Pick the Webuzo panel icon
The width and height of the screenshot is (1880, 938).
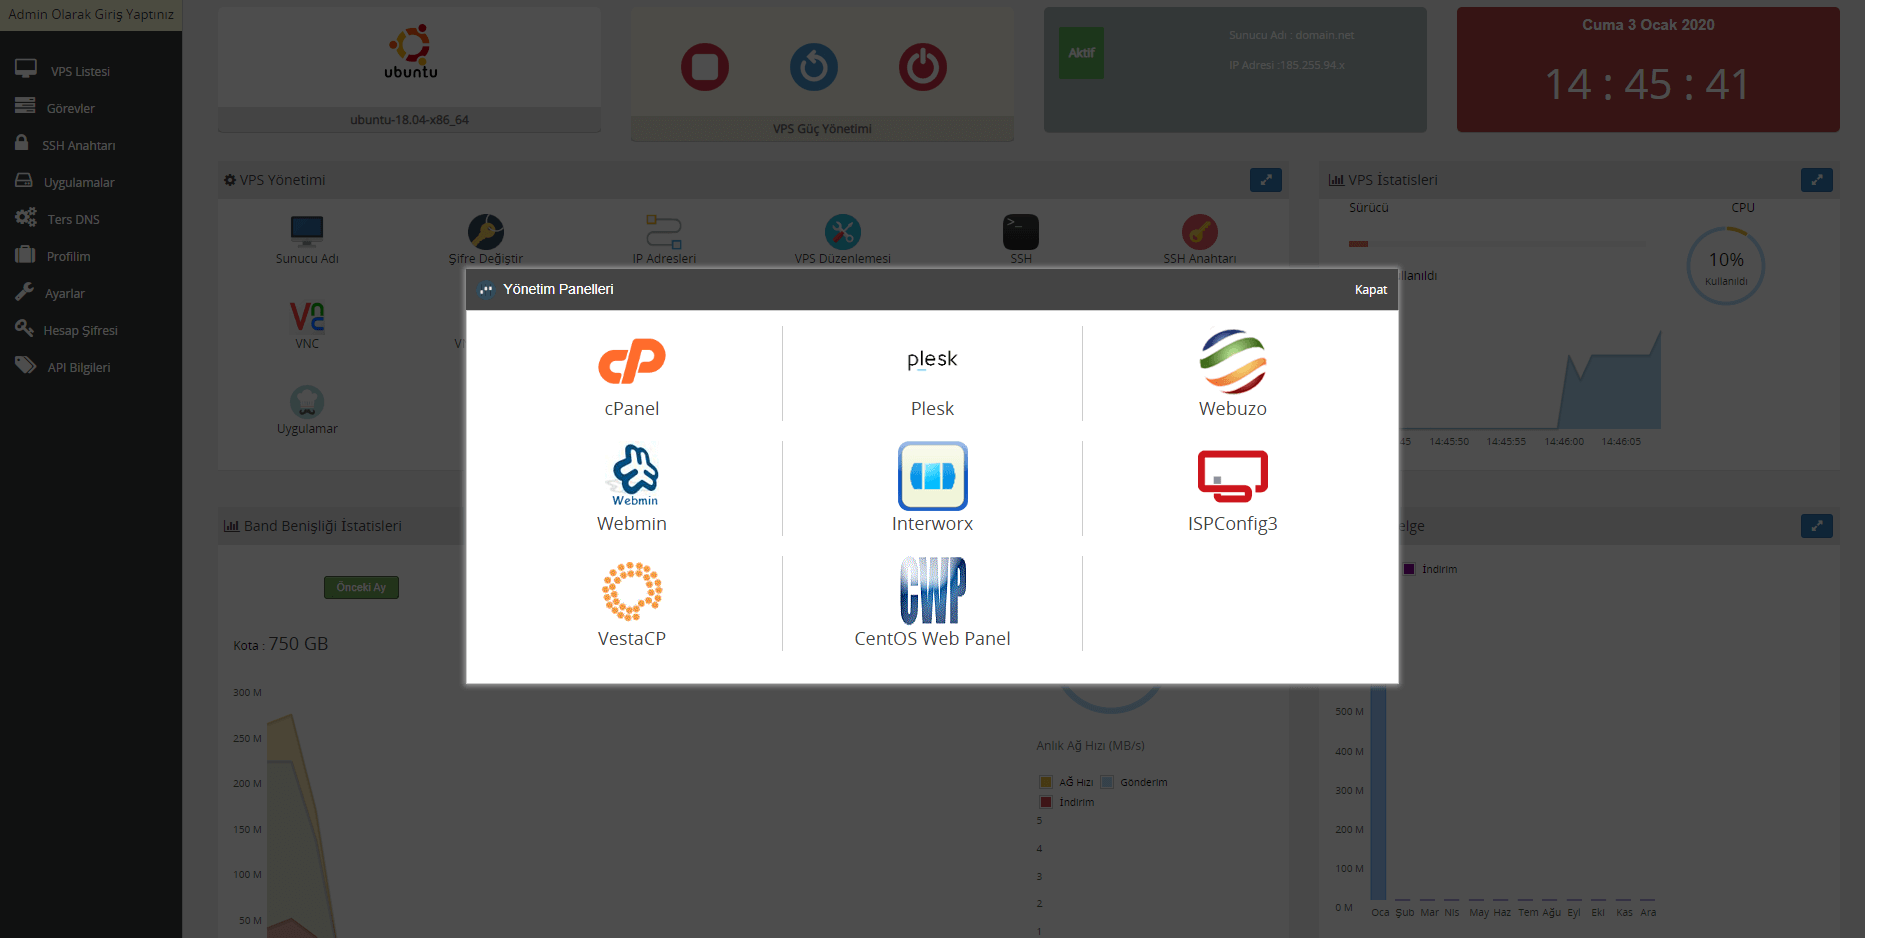pos(1232,362)
